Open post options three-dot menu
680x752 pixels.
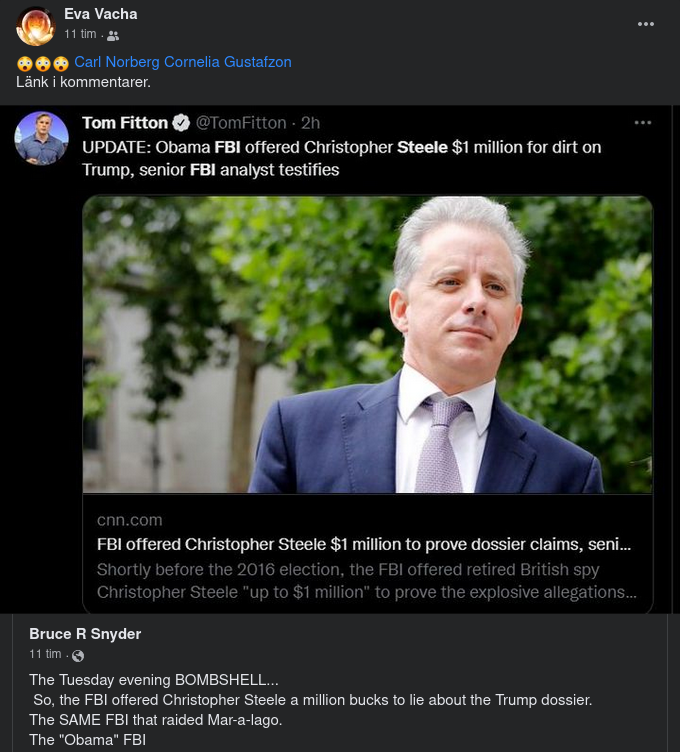pos(646,24)
